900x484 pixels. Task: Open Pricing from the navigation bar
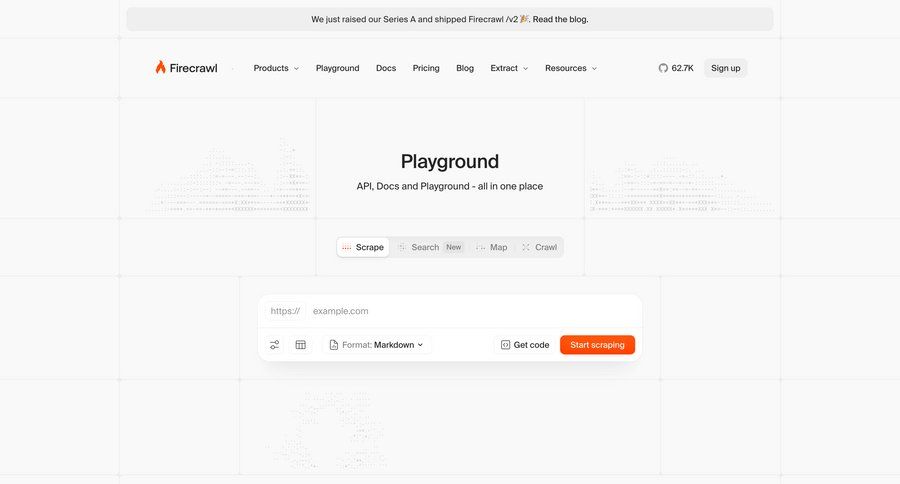tap(426, 68)
